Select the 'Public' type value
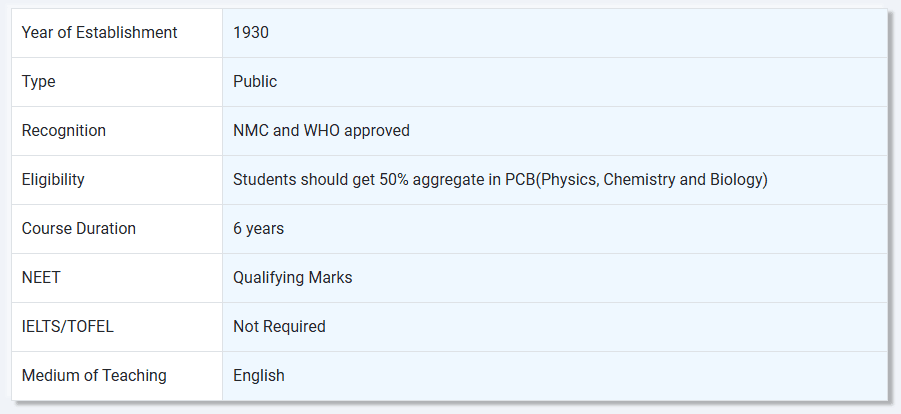The height and width of the screenshot is (414, 901). [255, 82]
